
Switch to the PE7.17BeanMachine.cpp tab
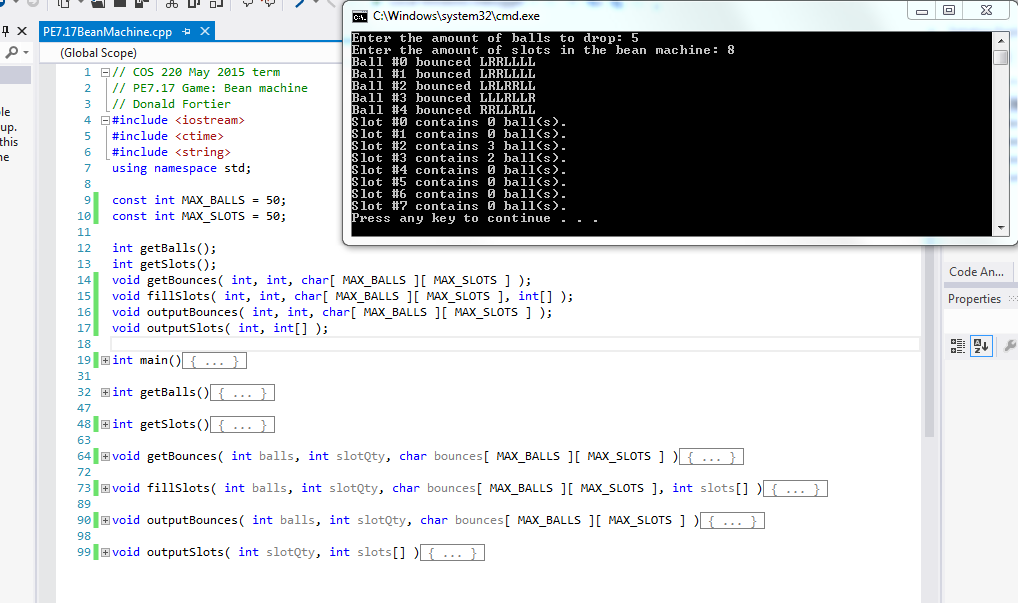[108, 31]
